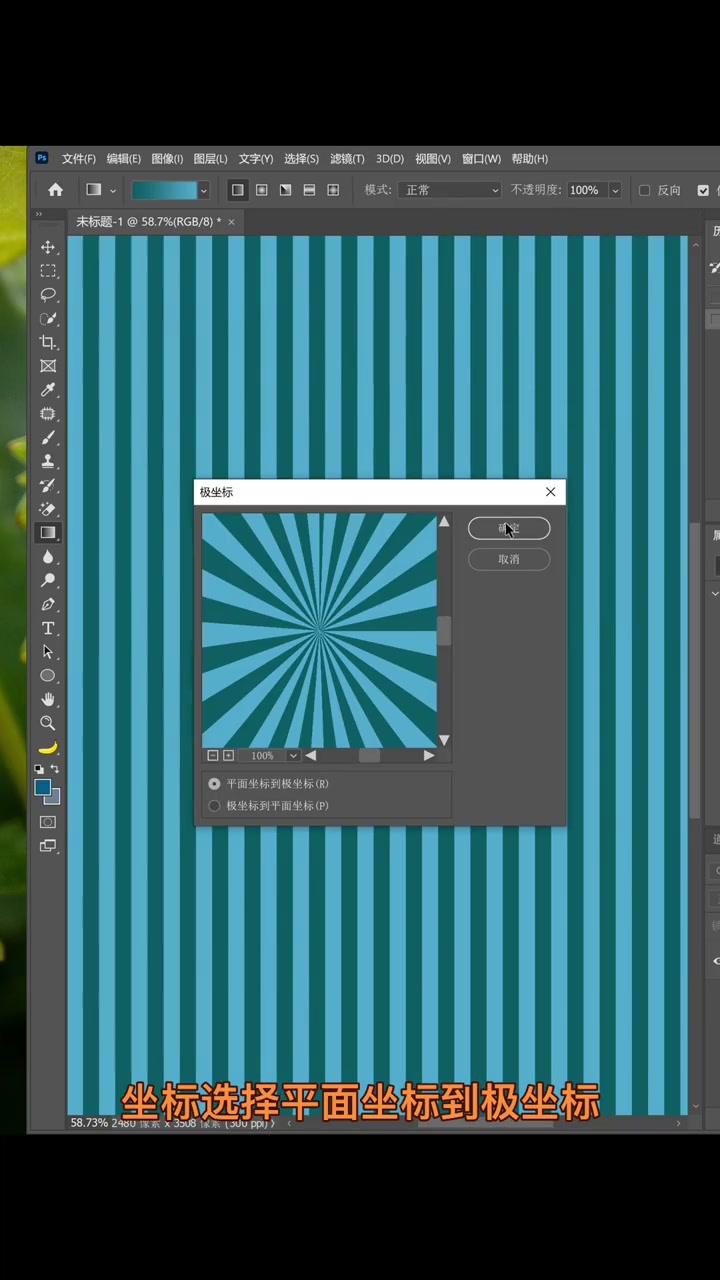720x1280 pixels.
Task: Select the Move tool
Action: tap(47, 247)
